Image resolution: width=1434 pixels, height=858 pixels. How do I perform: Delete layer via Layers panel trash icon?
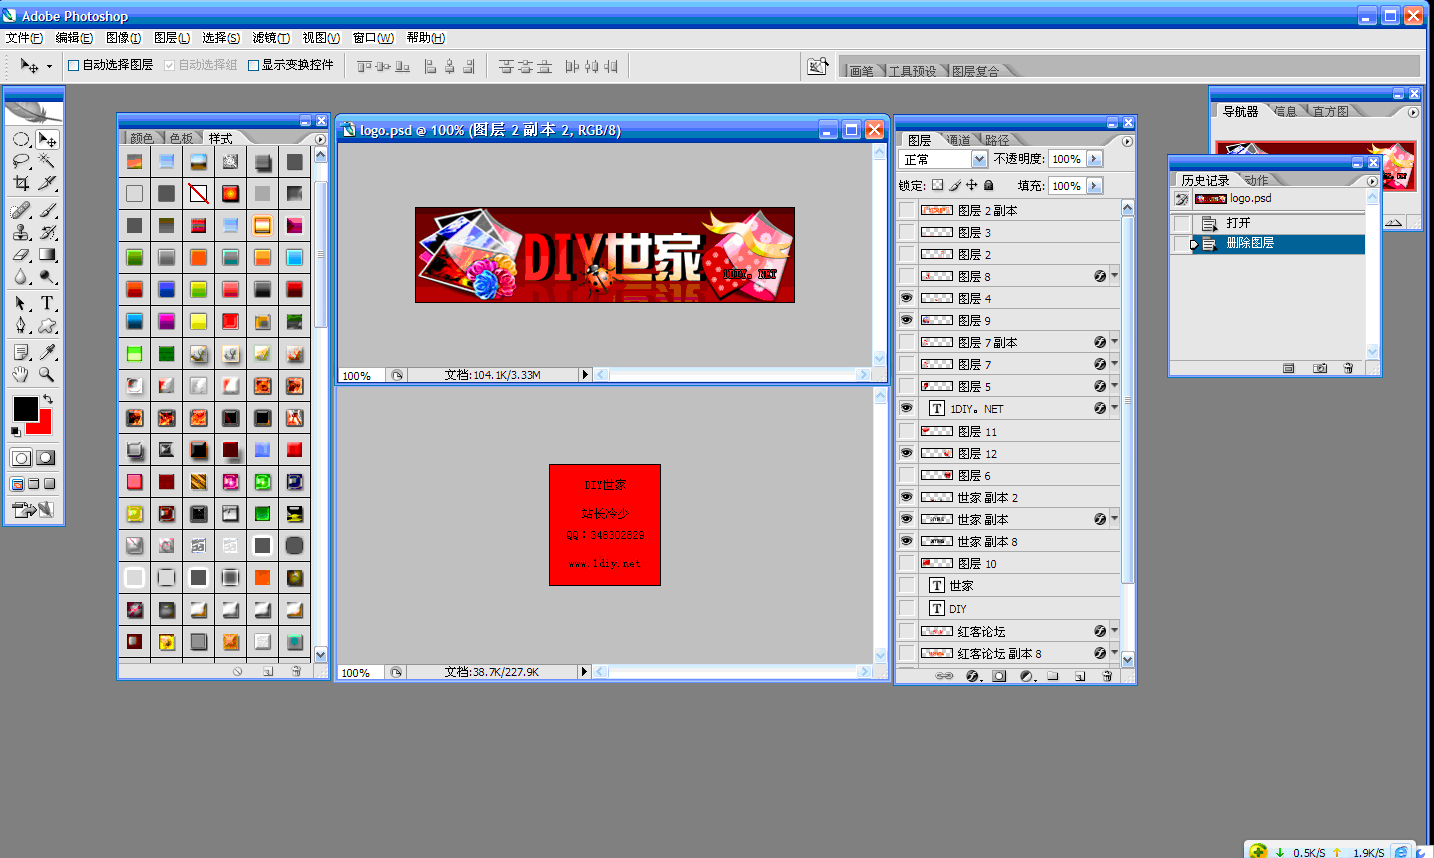[1107, 676]
